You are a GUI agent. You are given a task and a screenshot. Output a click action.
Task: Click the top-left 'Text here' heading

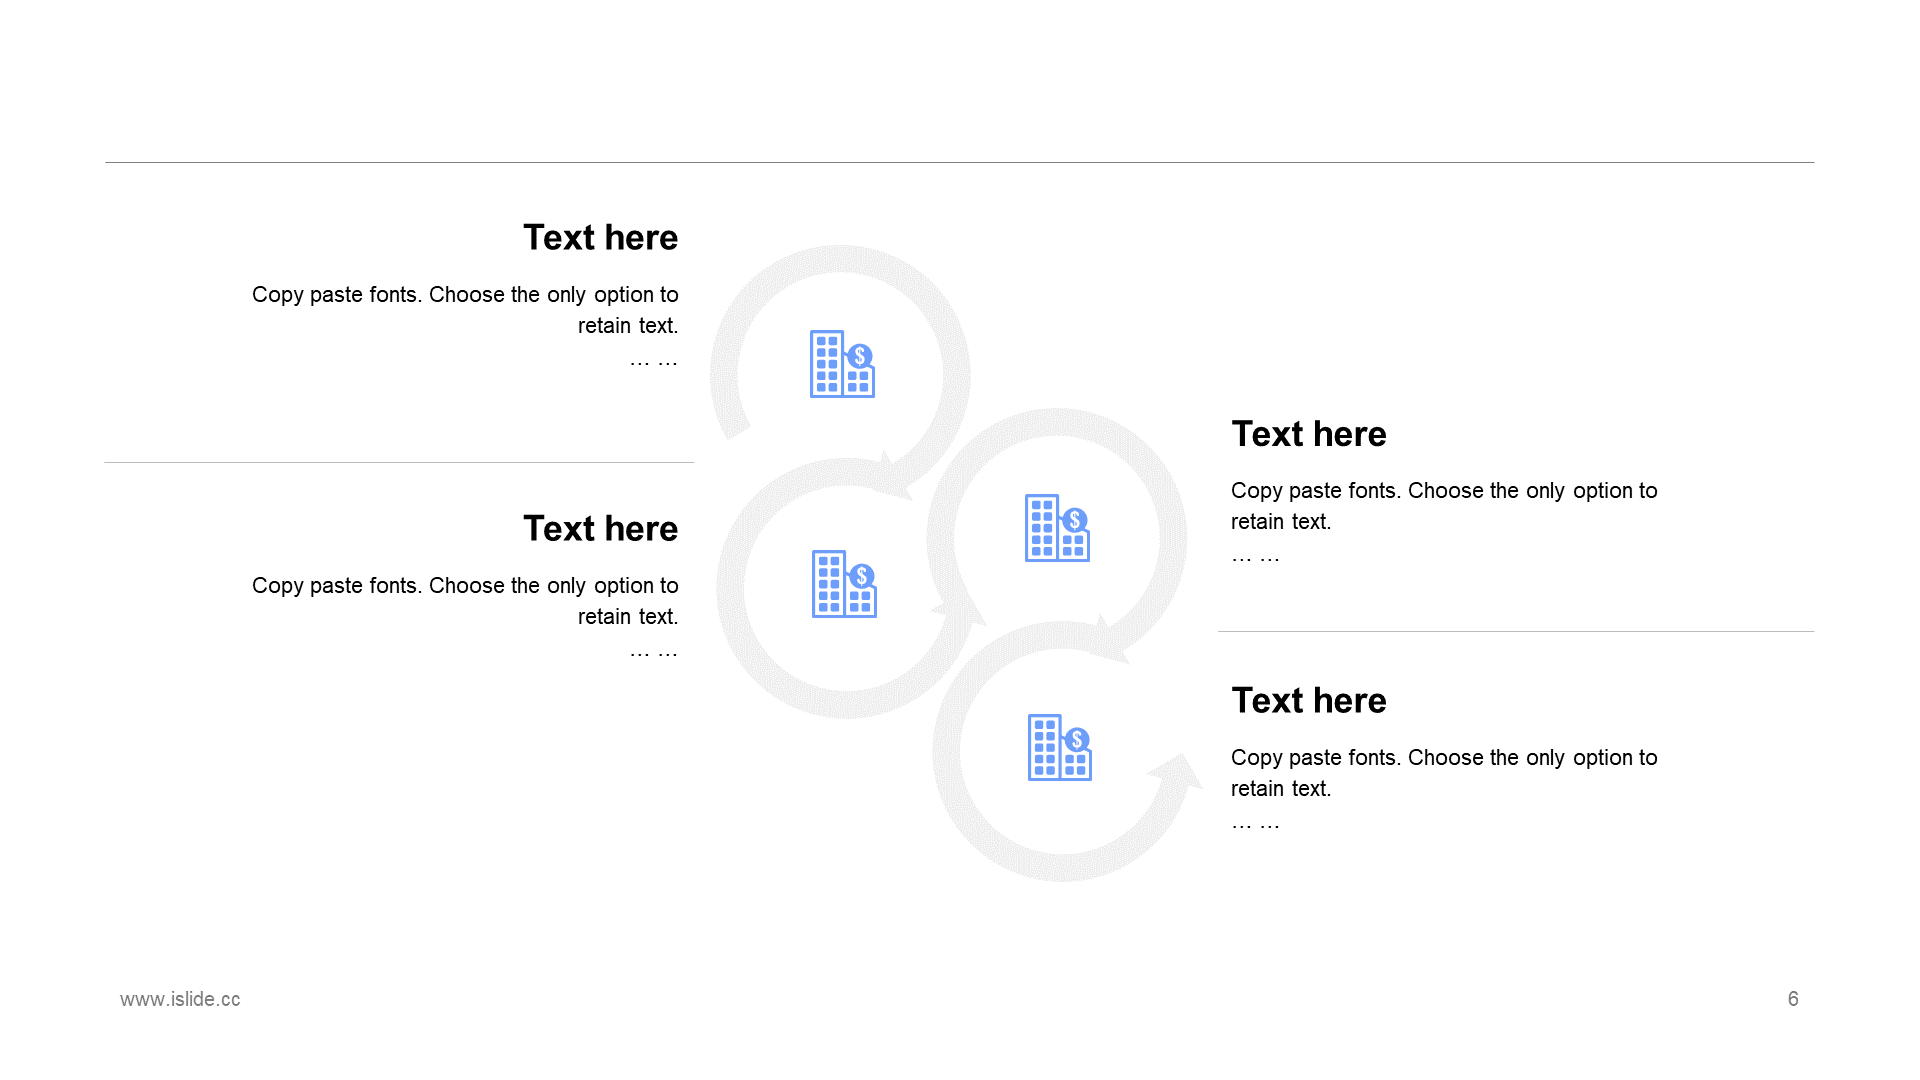[x=600, y=238]
